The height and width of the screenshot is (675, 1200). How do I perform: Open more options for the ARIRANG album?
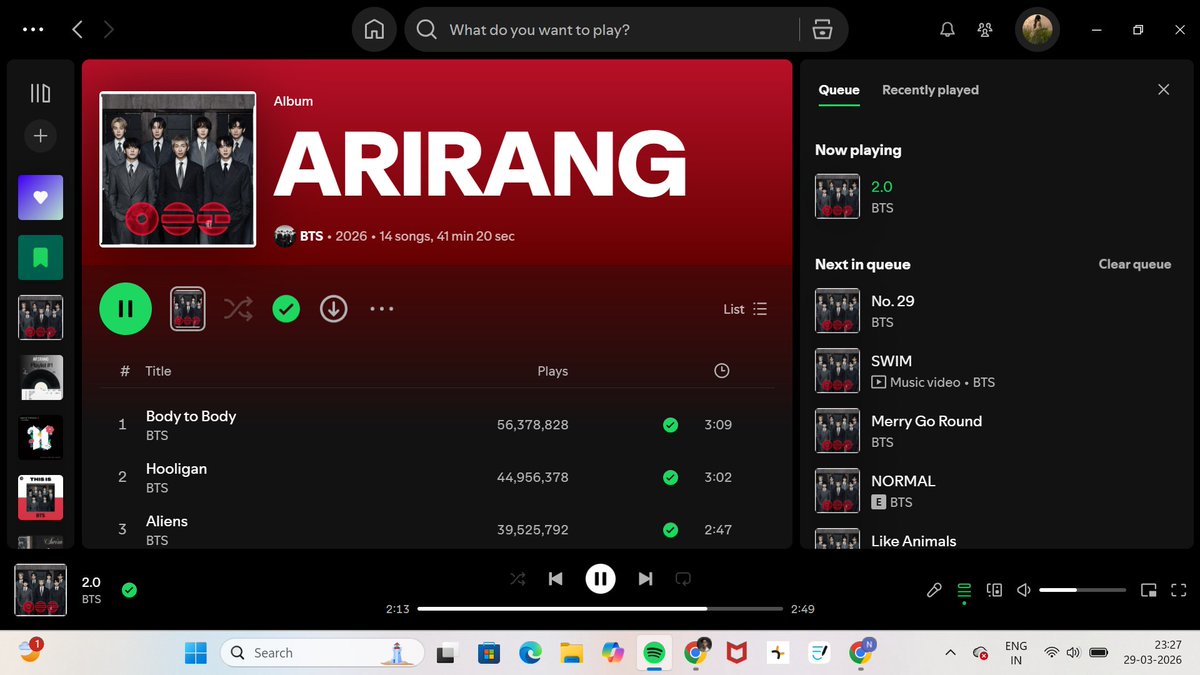coord(382,309)
